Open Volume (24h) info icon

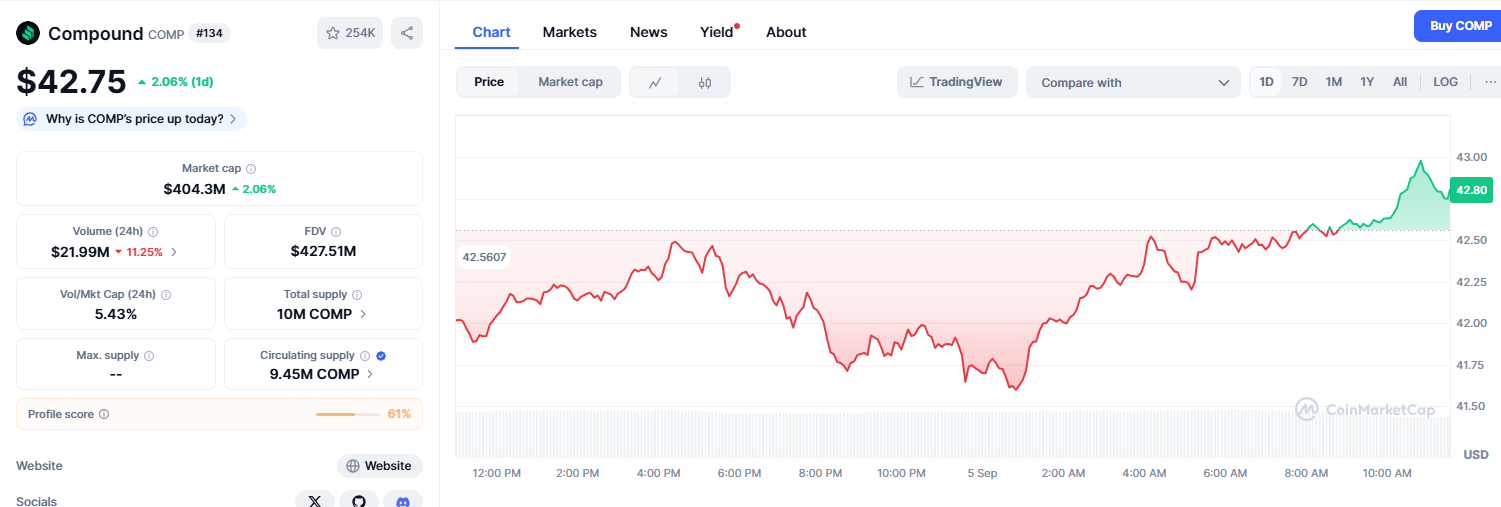(152, 232)
